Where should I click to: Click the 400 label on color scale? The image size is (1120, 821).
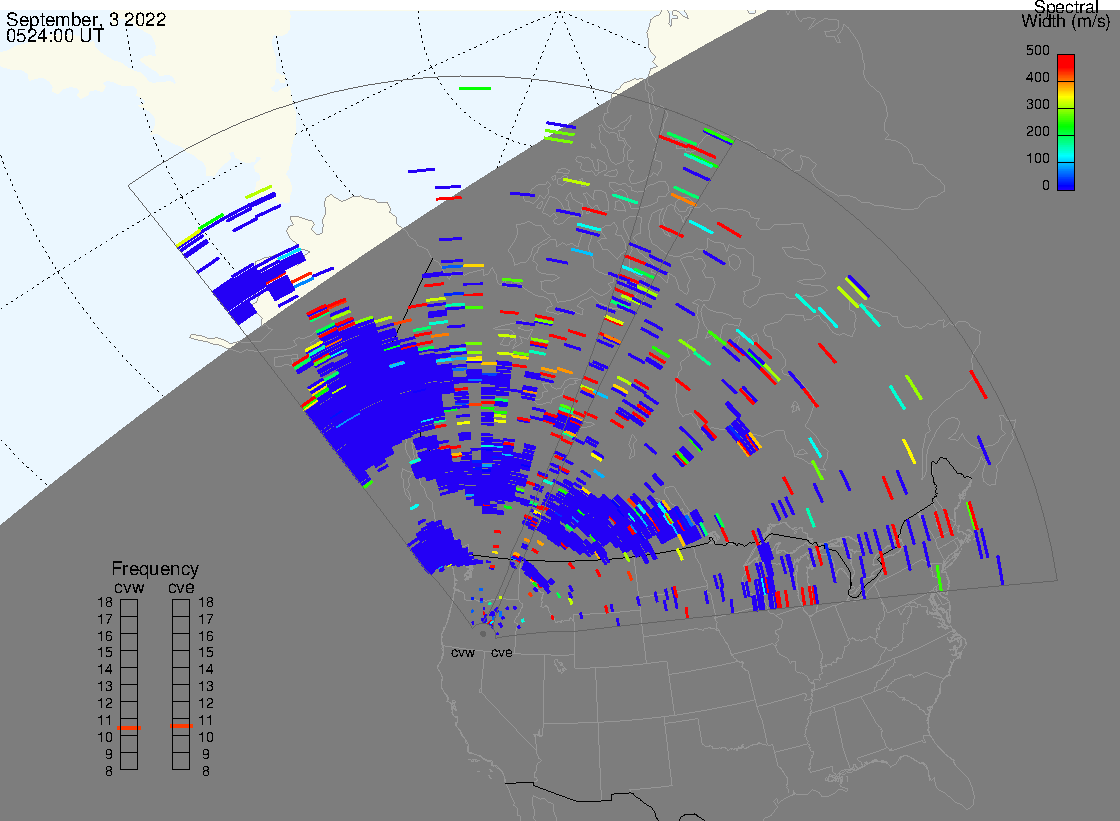1037,77
